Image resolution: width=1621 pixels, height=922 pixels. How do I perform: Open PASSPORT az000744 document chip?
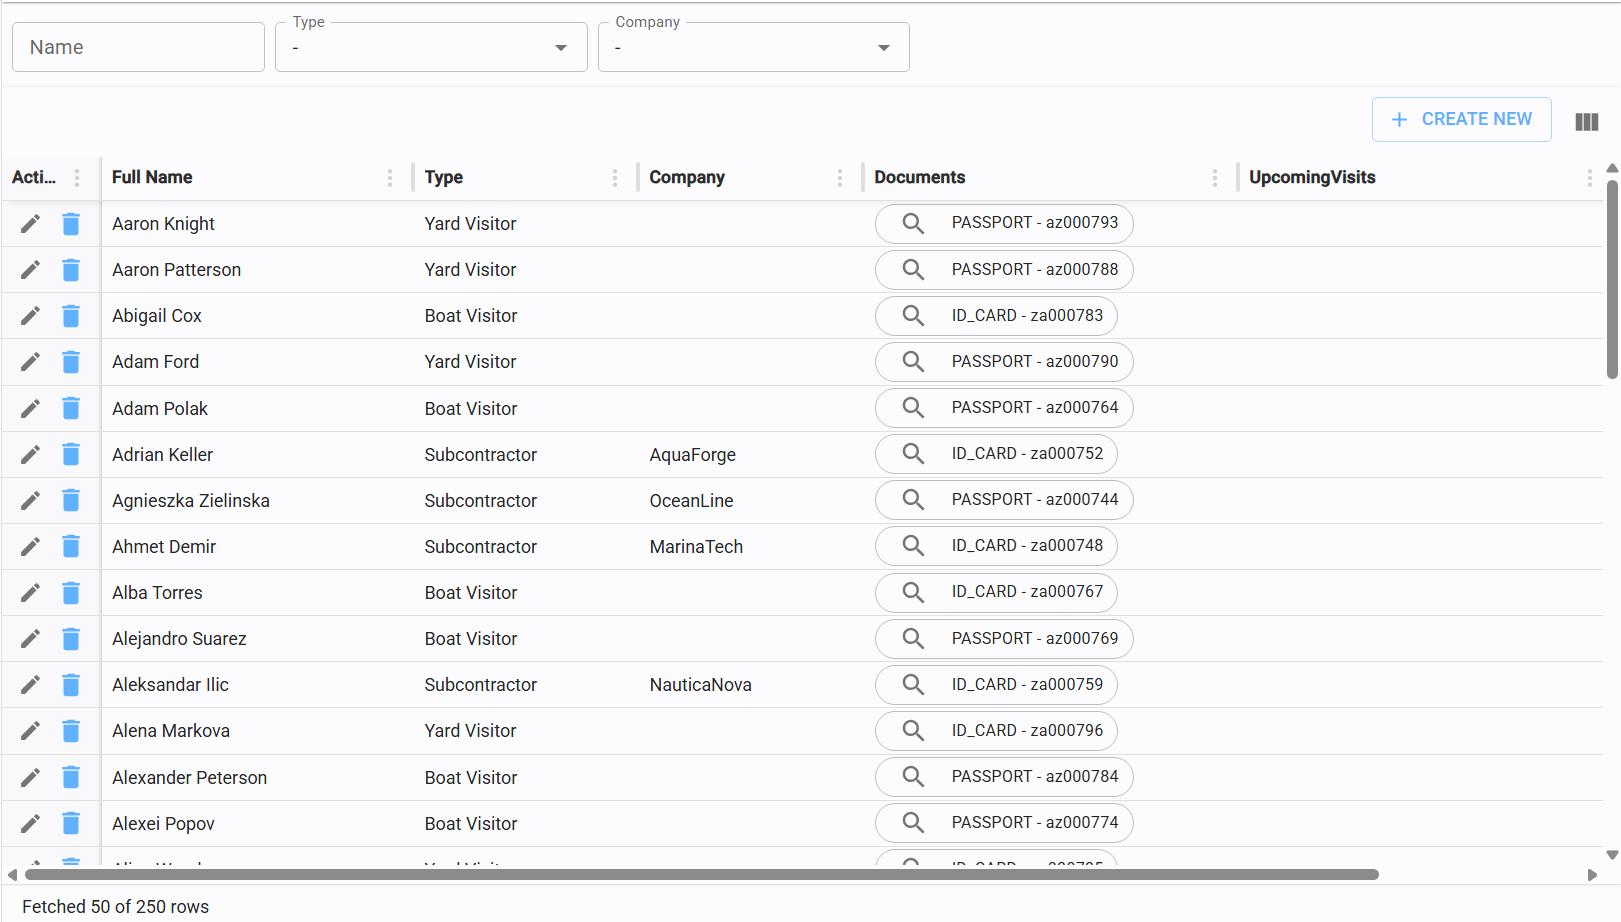tap(1004, 500)
